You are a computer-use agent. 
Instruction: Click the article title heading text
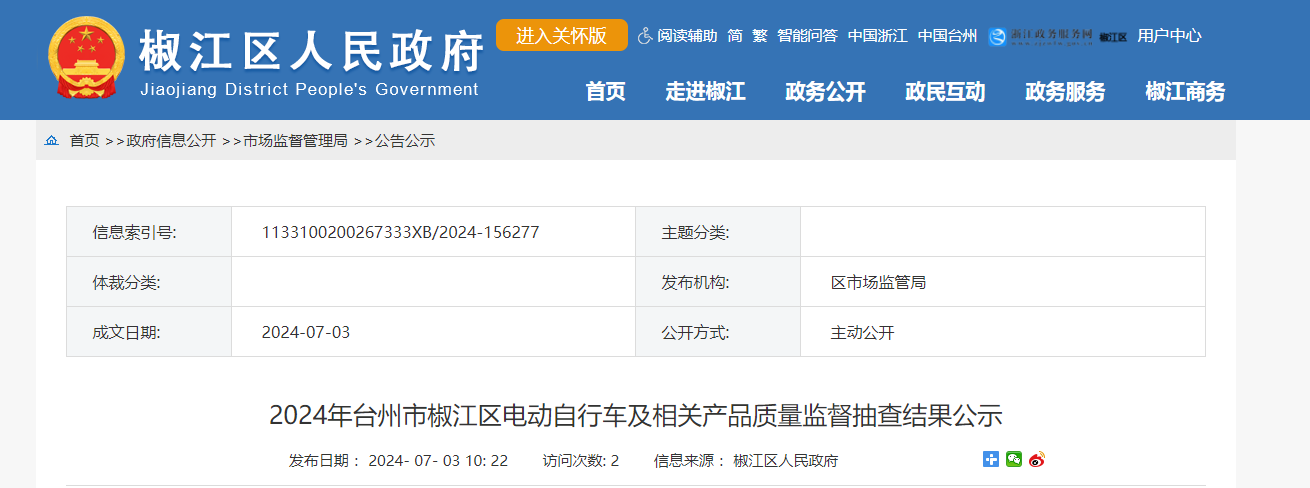click(635, 415)
